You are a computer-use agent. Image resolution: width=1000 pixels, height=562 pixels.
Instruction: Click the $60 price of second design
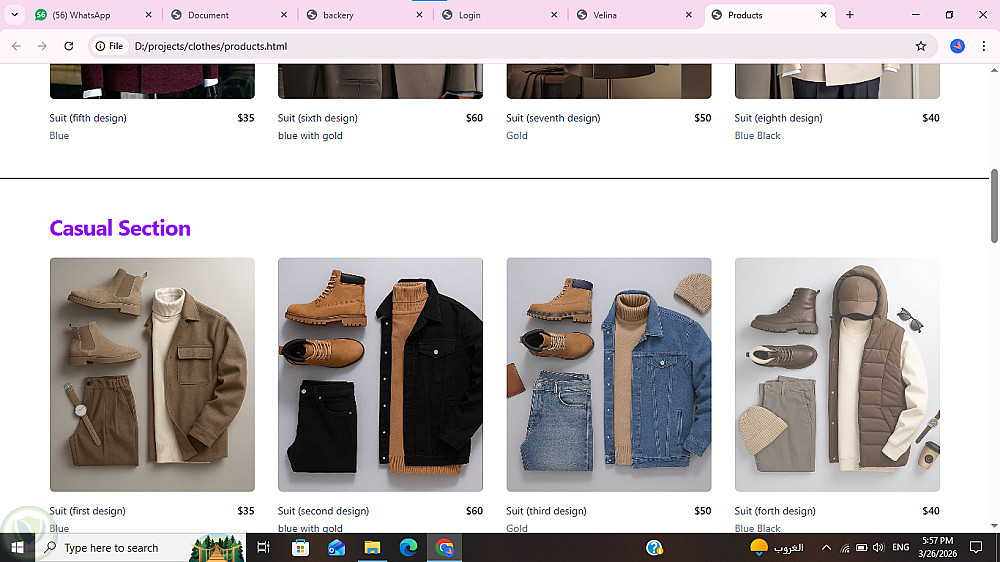(x=474, y=511)
